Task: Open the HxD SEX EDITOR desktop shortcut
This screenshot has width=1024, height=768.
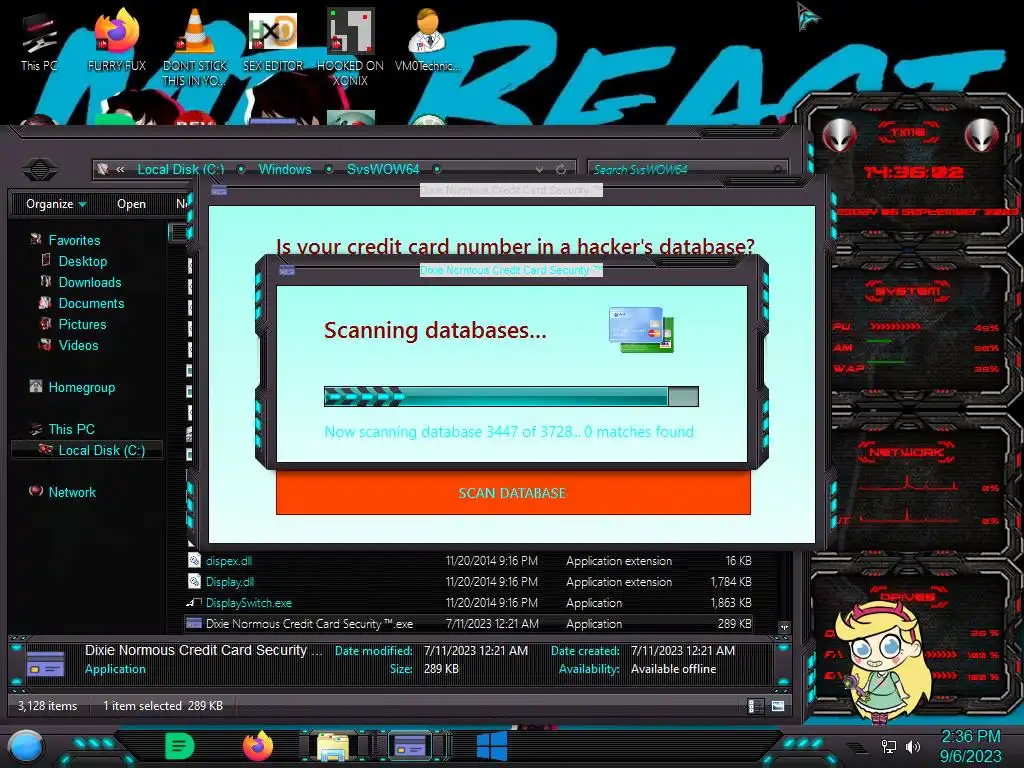Action: coord(273,40)
